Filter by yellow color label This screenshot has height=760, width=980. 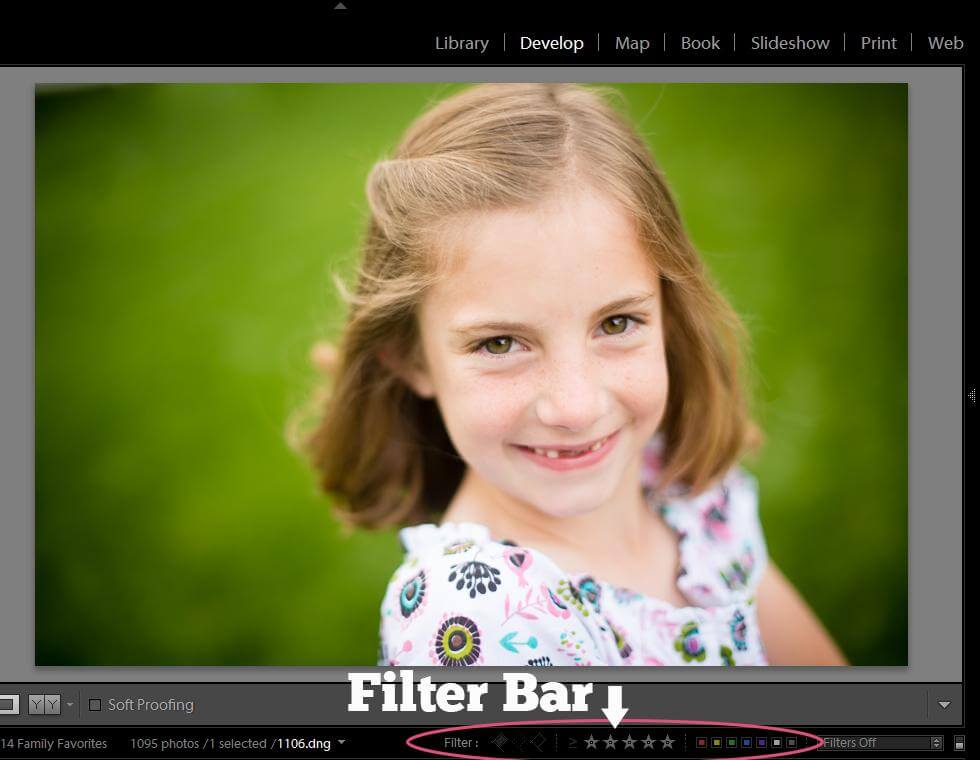coord(716,742)
